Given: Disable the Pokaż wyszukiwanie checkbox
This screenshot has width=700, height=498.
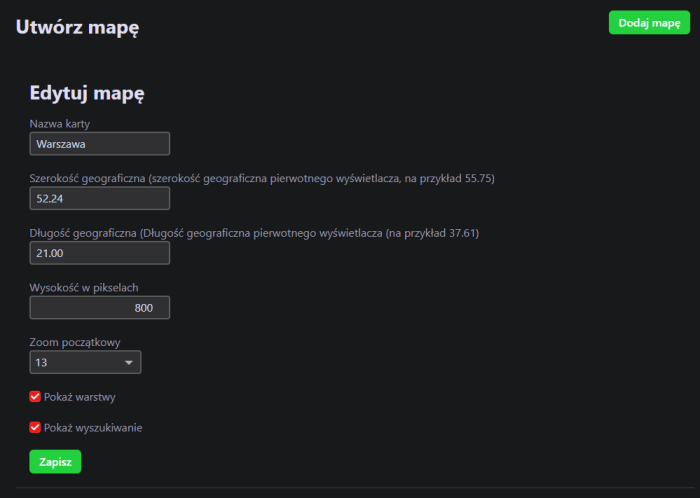Looking at the screenshot, I should point(35,428).
